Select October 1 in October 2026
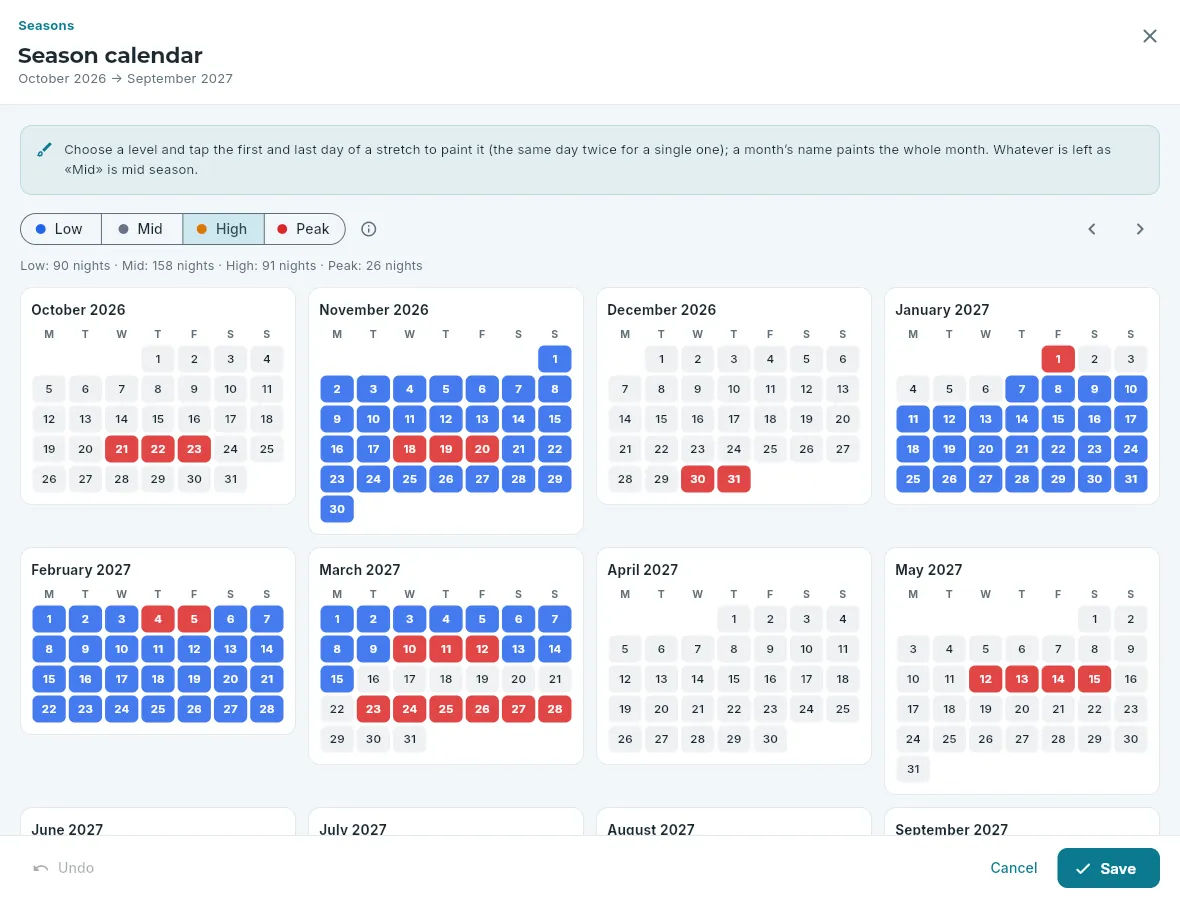This screenshot has height=900, width=1180. (158, 359)
